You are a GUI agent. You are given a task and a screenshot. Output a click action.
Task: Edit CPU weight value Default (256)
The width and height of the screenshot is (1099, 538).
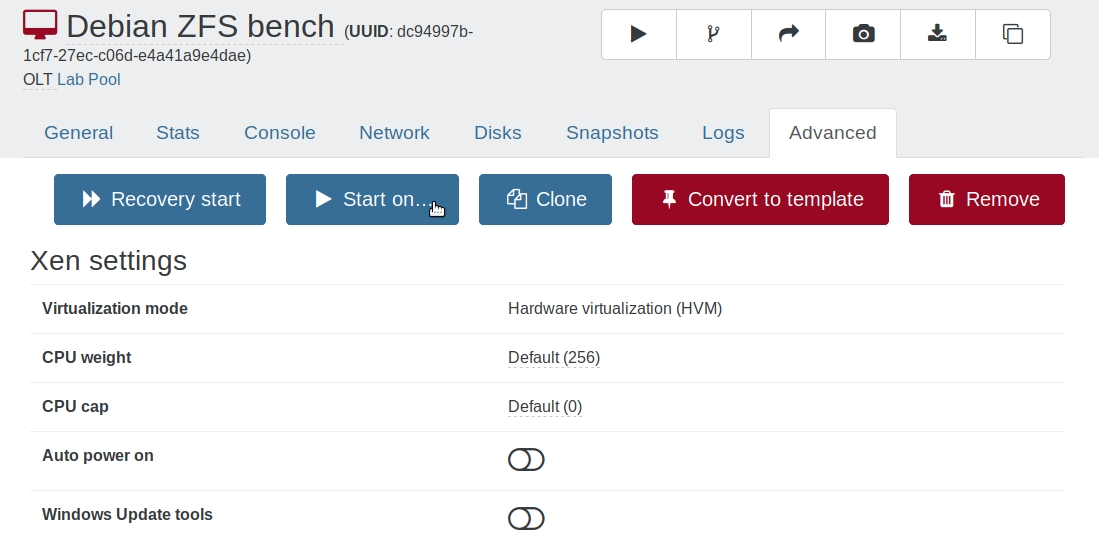(554, 358)
